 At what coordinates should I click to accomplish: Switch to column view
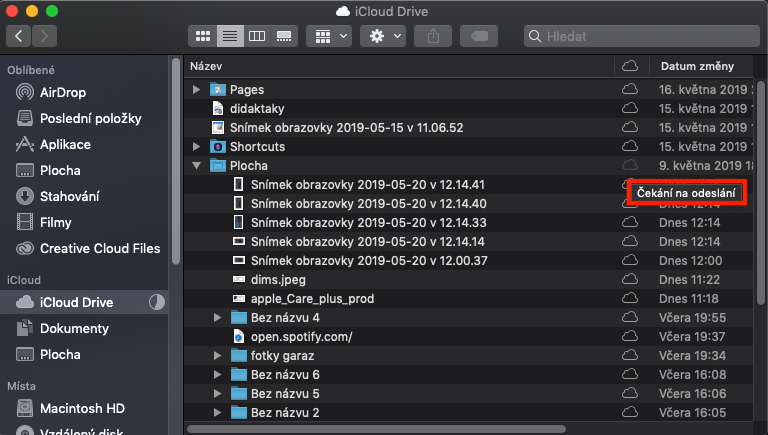pyautogui.click(x=257, y=36)
